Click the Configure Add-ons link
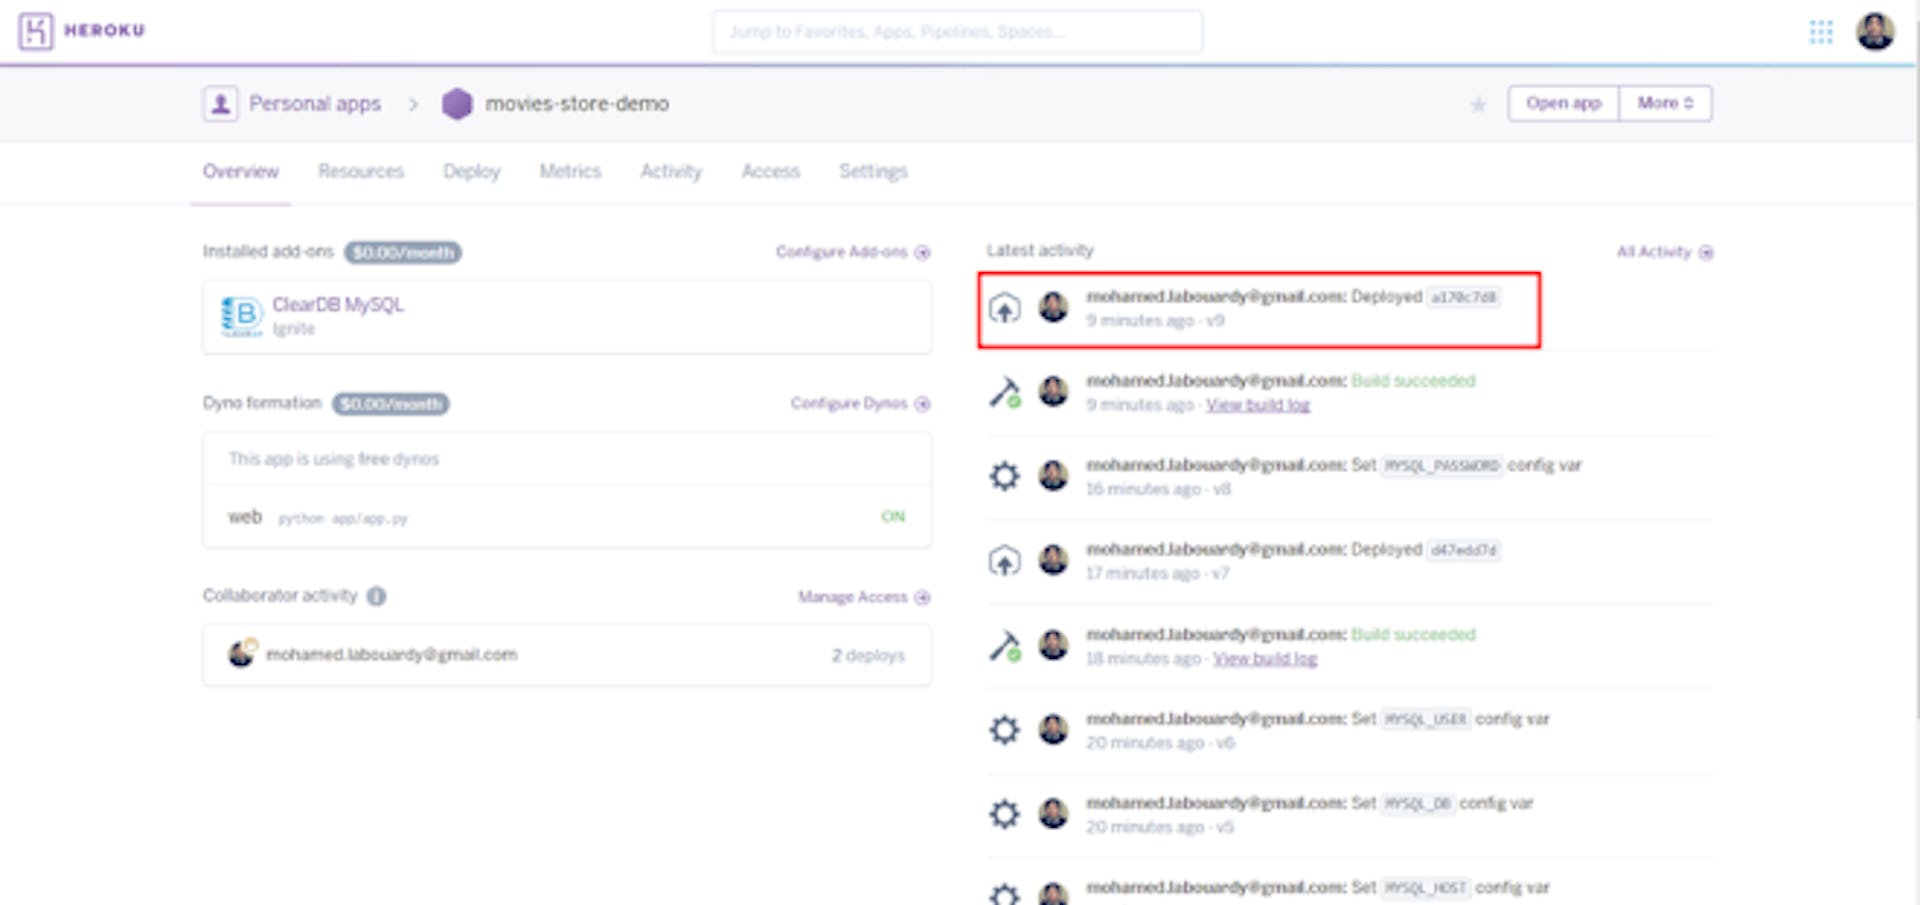The image size is (1920, 905). pos(841,252)
